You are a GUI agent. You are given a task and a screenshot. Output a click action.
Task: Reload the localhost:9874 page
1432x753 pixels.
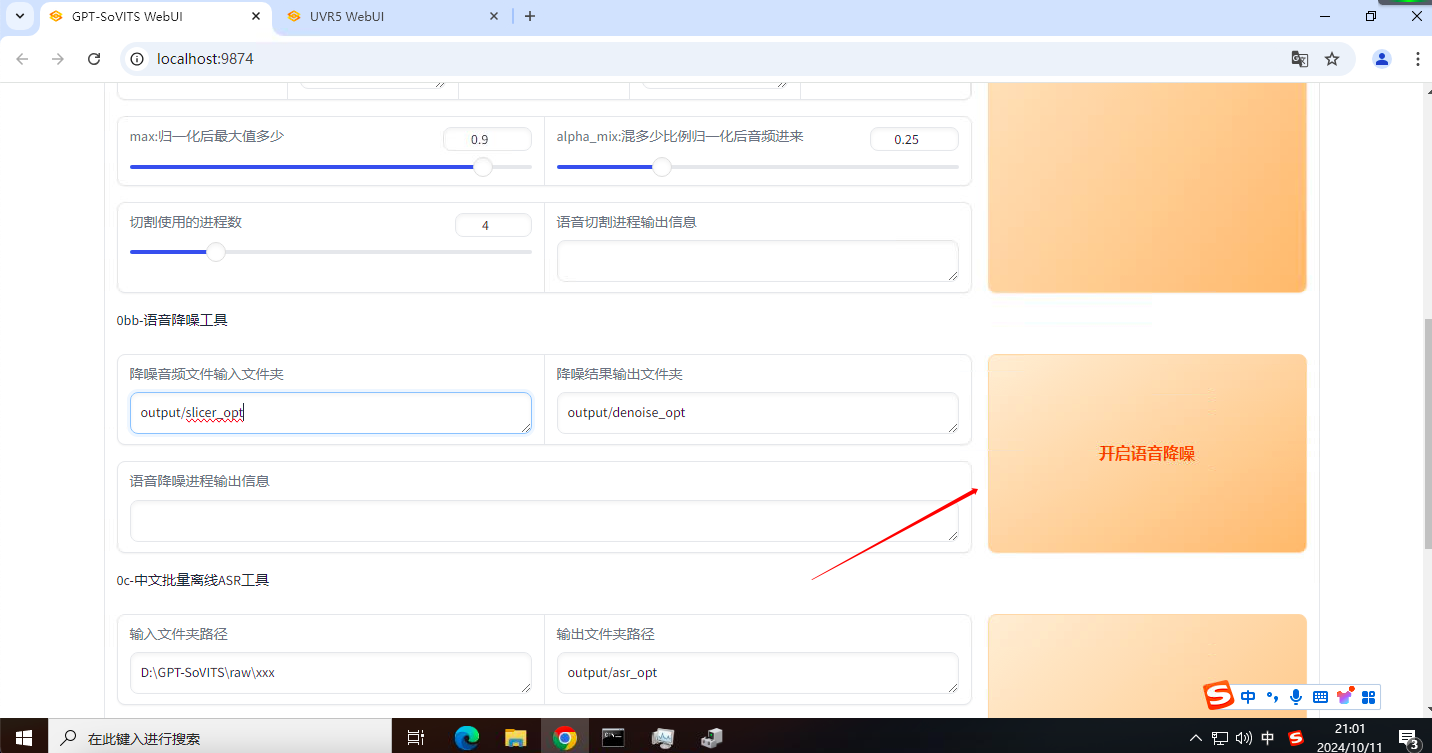pos(94,59)
